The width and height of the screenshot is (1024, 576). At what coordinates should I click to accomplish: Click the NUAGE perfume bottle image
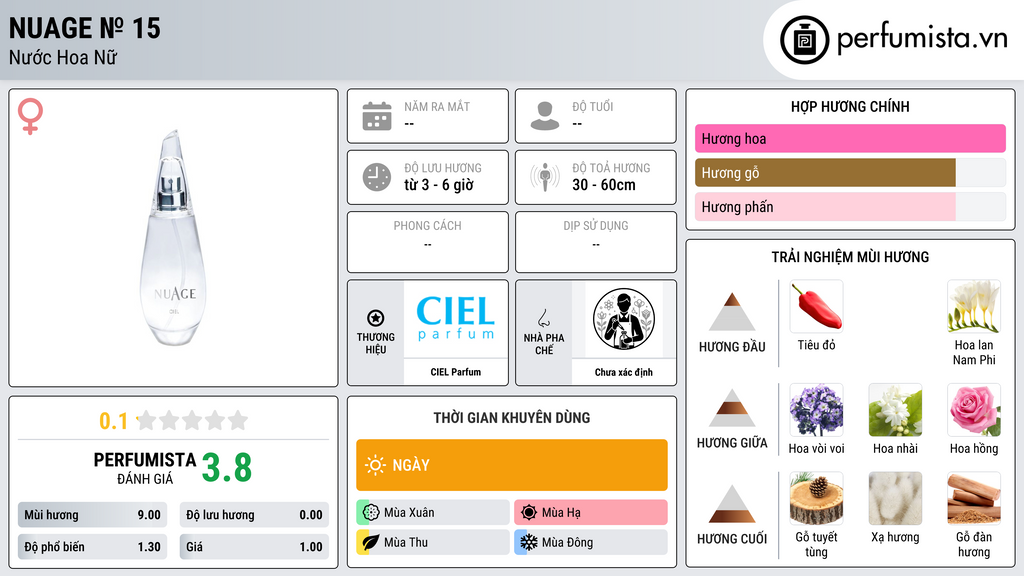(x=173, y=238)
